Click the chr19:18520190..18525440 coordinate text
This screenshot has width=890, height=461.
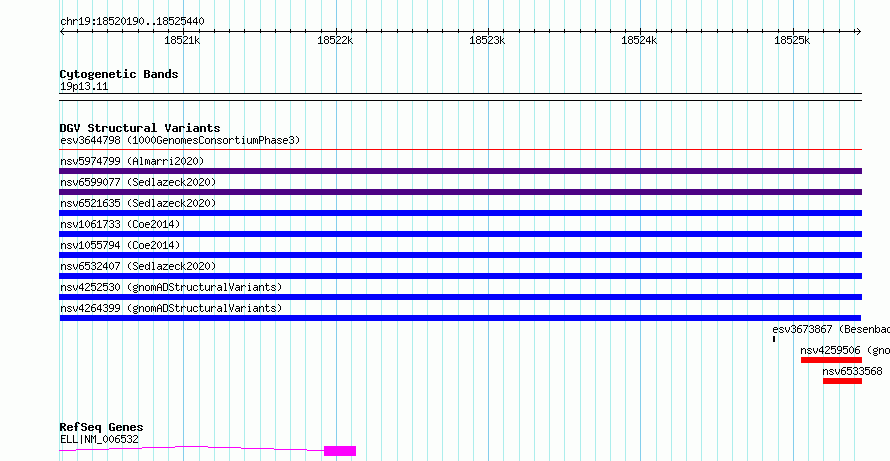click(132, 22)
